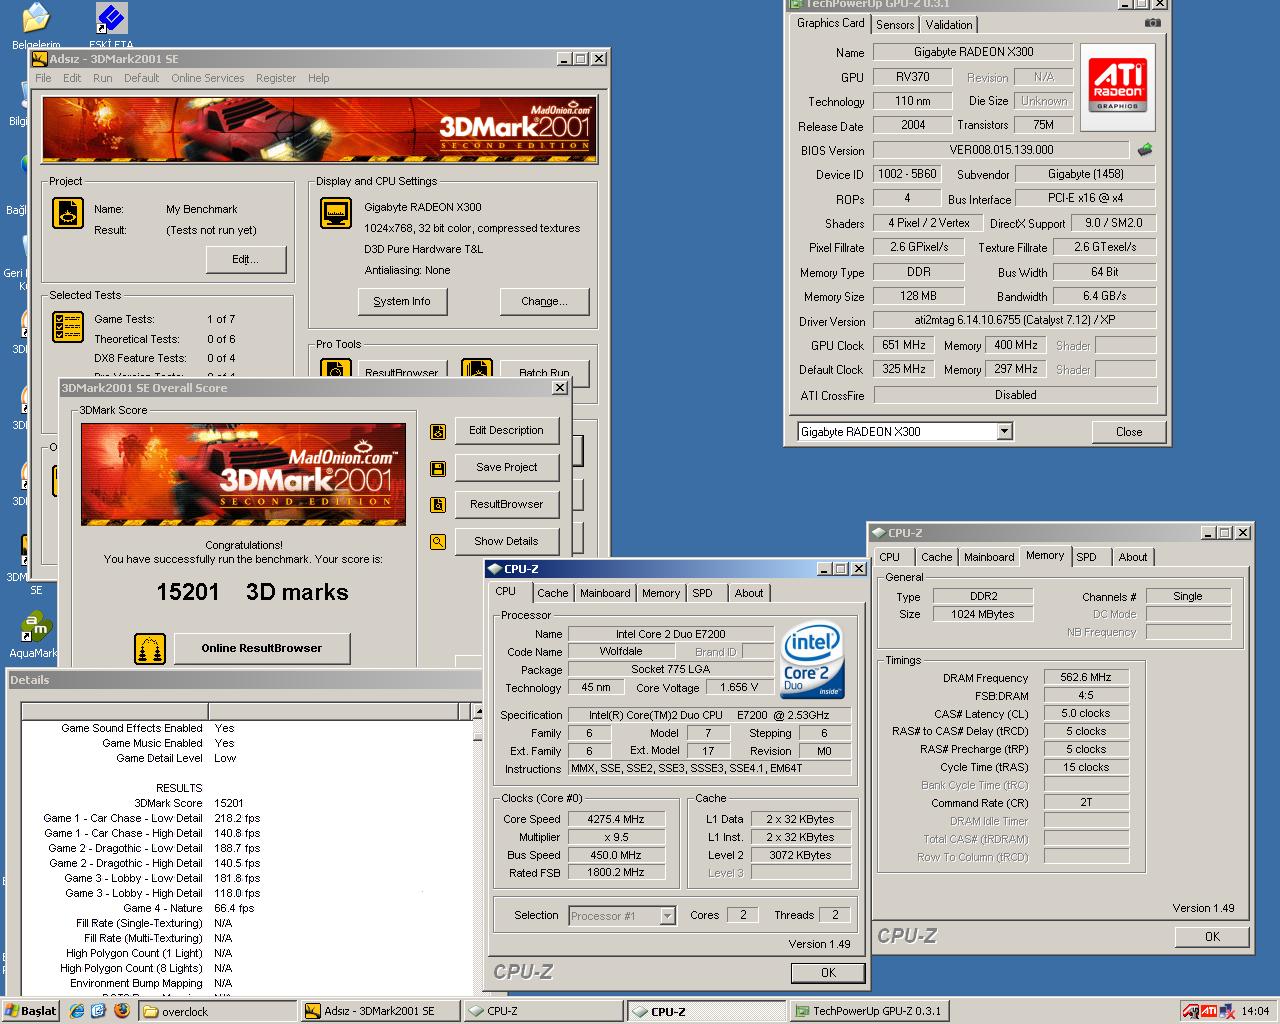Screen dimensions: 1280x1024
Task: Click the ATI Radeon logo in GPU-Z
Action: pyautogui.click(x=1117, y=85)
